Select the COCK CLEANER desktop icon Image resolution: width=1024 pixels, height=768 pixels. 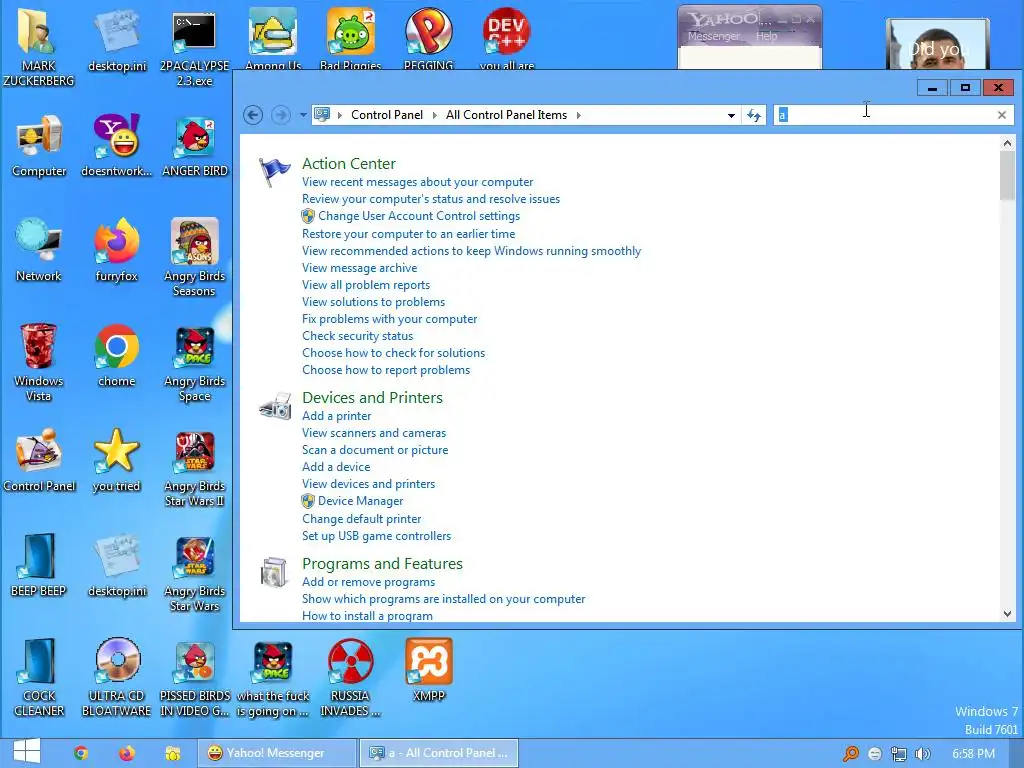[39, 677]
